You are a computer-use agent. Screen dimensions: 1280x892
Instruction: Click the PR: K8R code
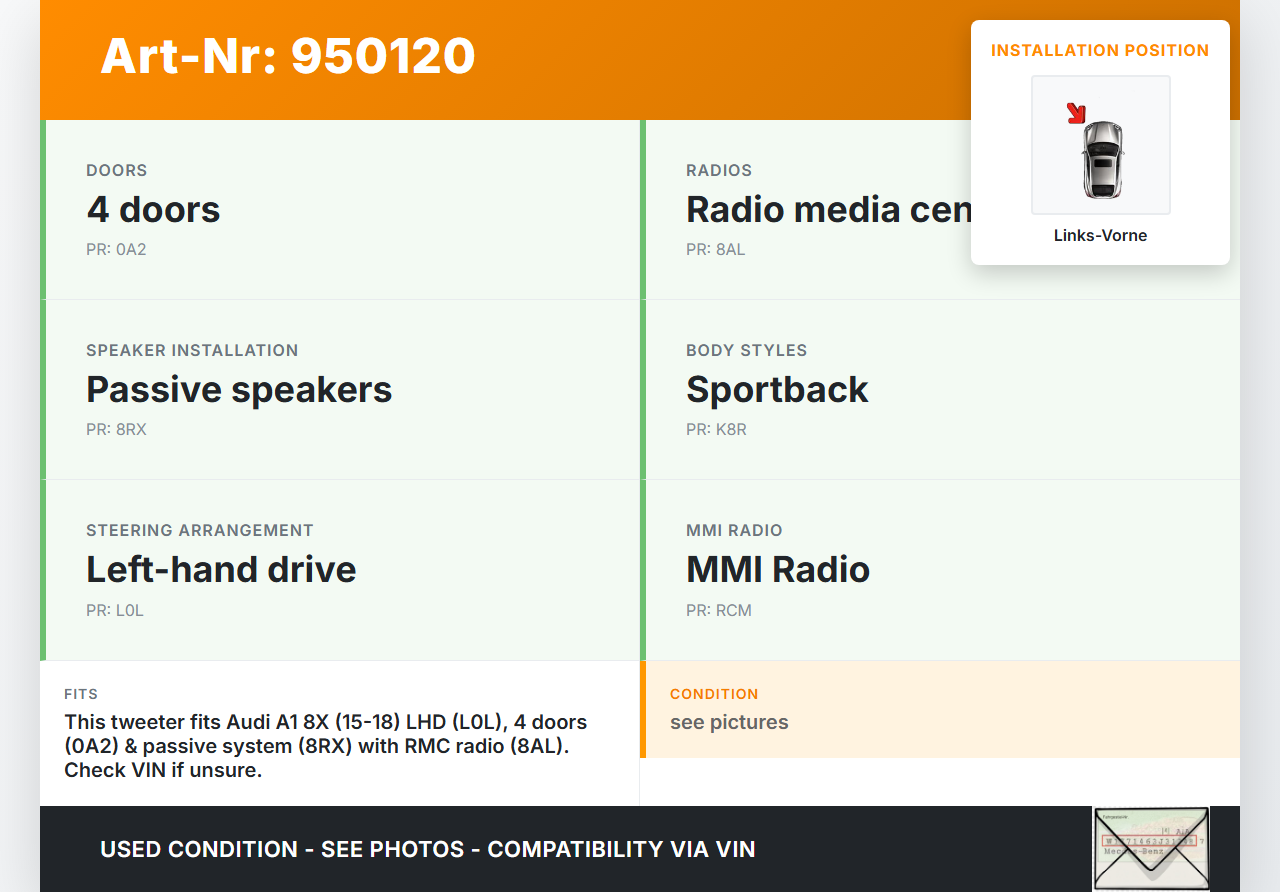[716, 430]
